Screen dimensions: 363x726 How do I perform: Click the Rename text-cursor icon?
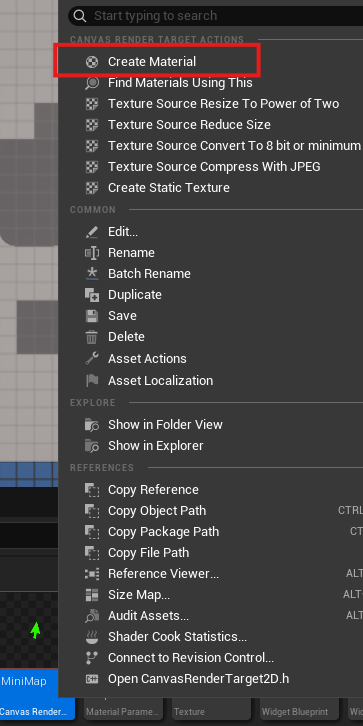(92, 253)
